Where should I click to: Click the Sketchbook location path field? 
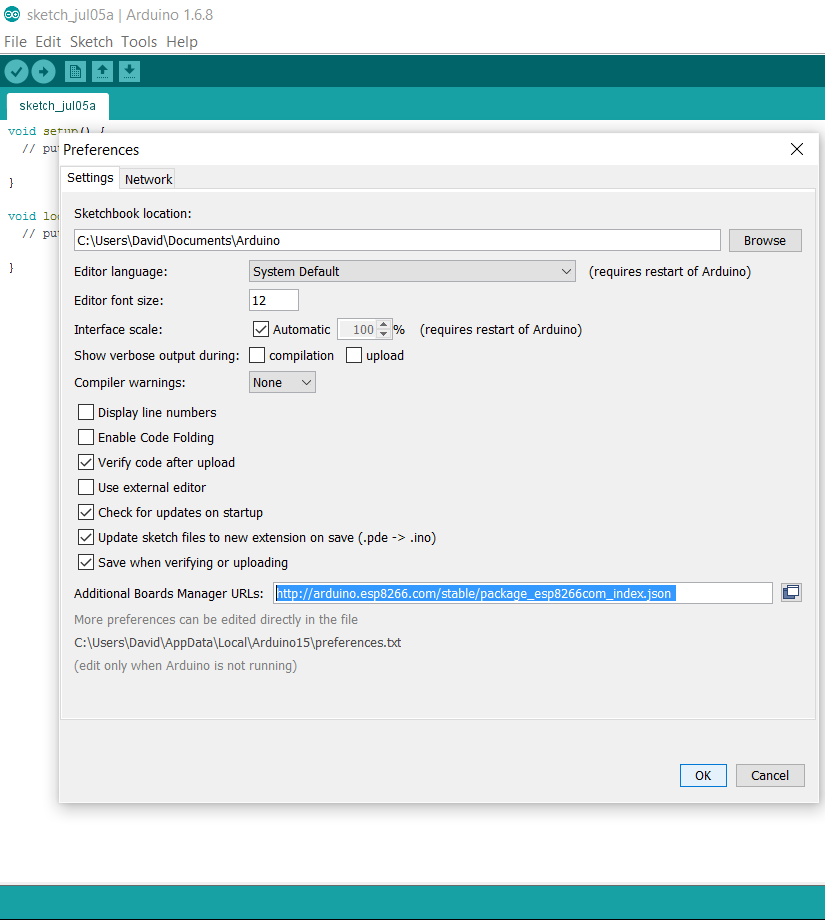[x=397, y=240]
